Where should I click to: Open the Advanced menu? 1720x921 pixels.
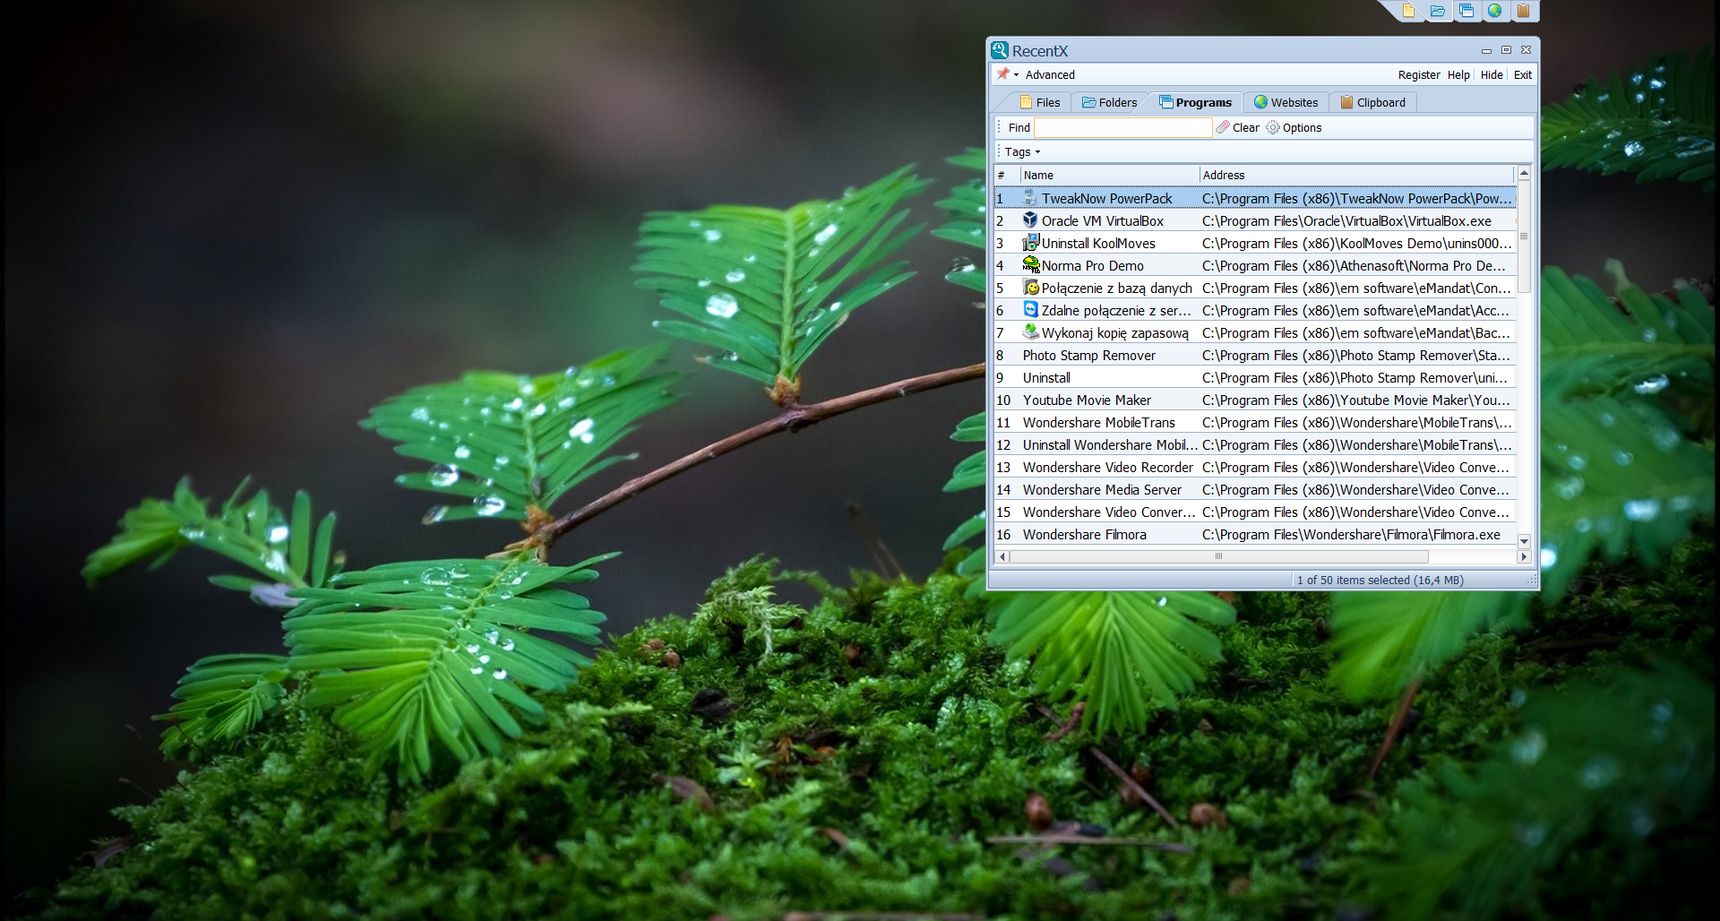pos(1050,75)
